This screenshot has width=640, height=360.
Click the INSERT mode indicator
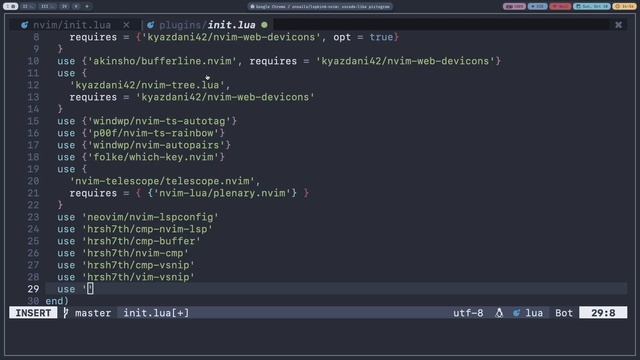(x=33, y=313)
